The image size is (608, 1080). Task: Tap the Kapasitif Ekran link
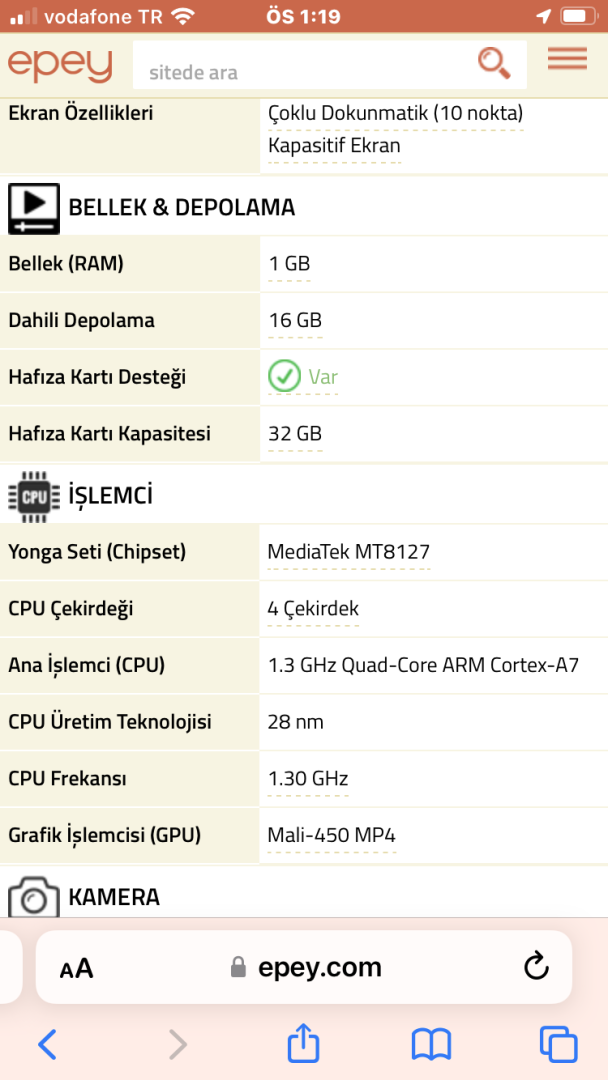coord(334,146)
